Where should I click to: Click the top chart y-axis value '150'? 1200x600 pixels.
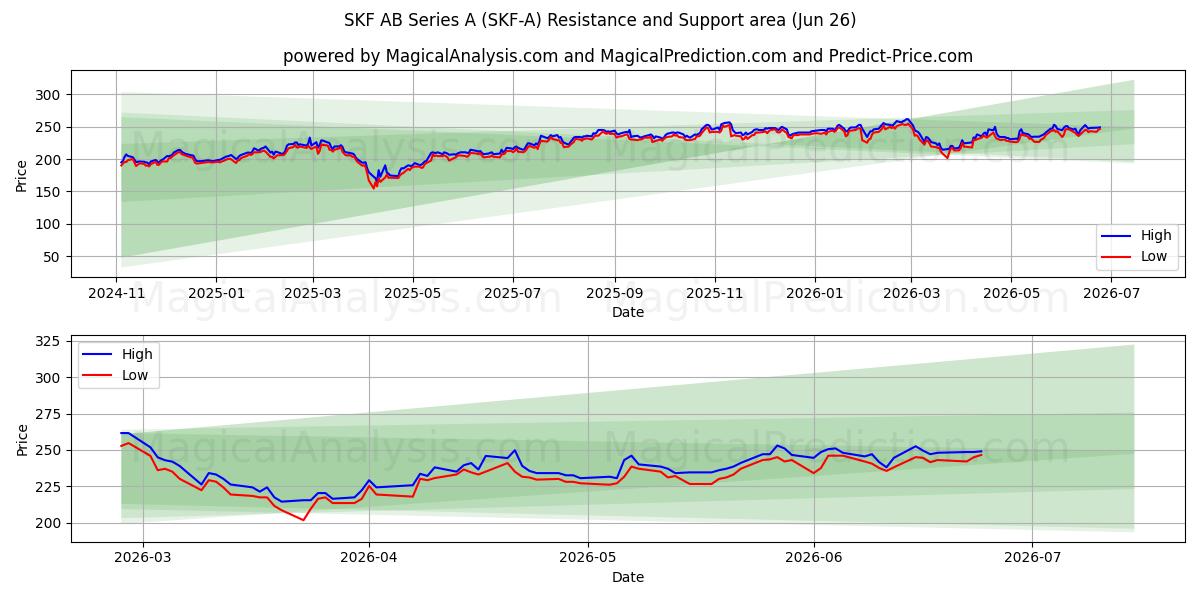pyautogui.click(x=50, y=192)
